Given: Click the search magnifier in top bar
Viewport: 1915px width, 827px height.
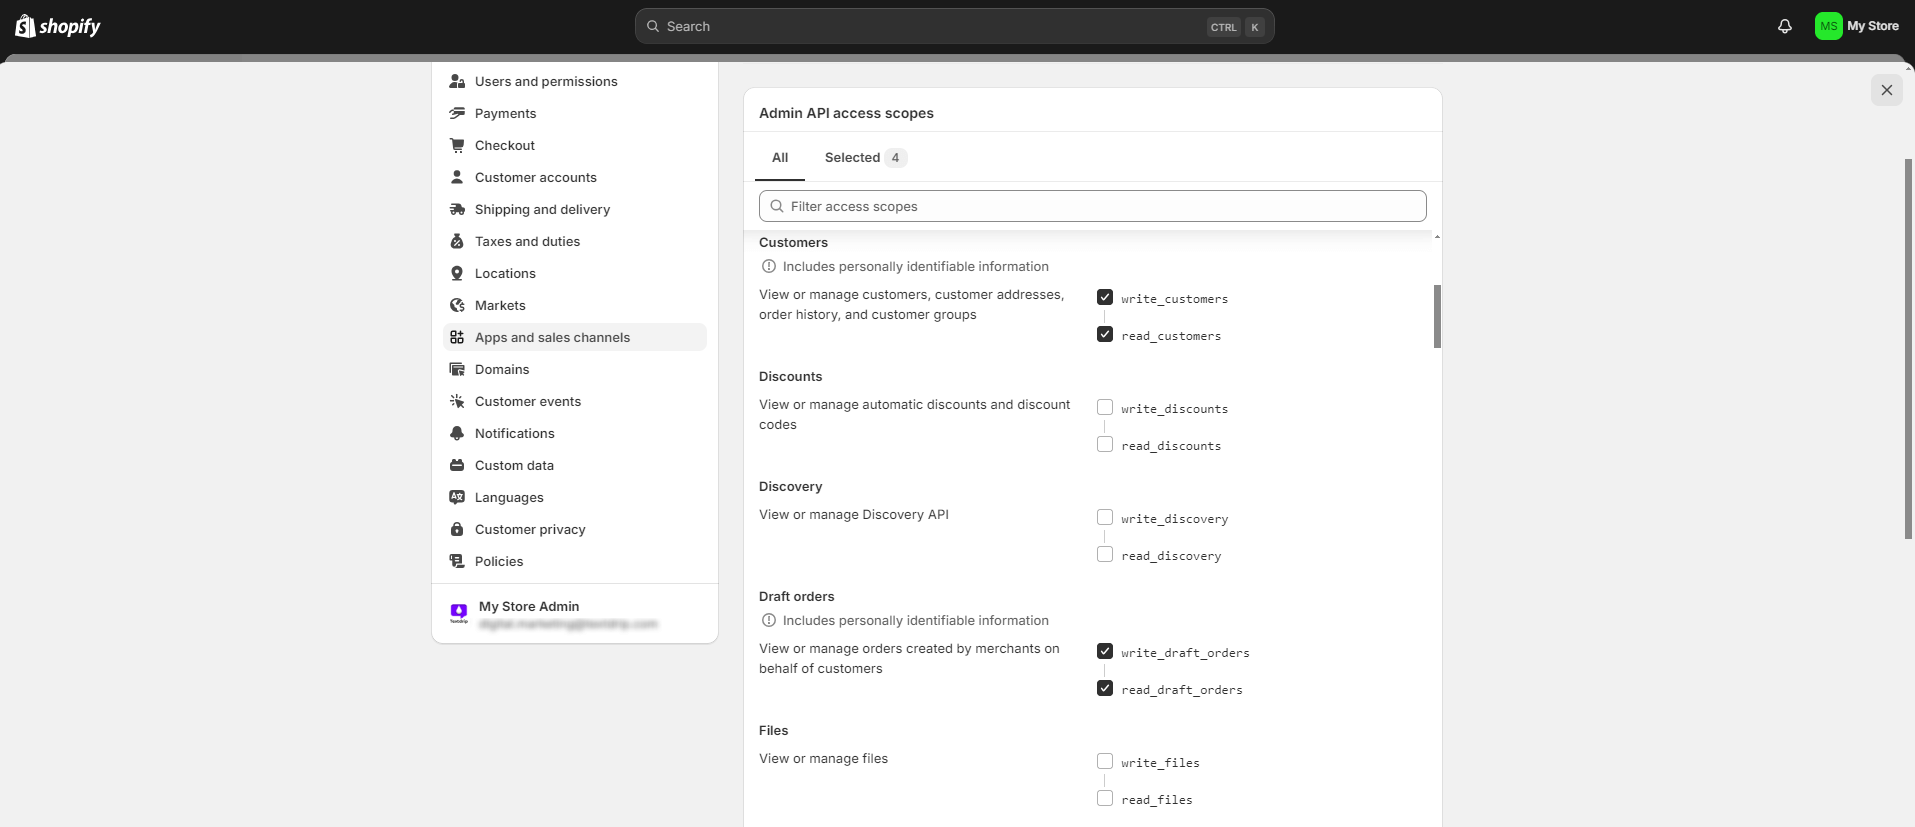Looking at the screenshot, I should click(653, 26).
